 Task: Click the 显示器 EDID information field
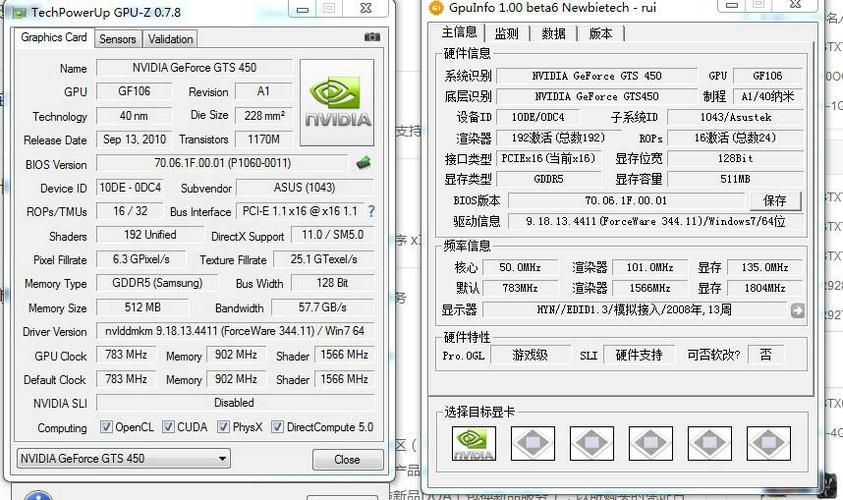click(x=635, y=310)
